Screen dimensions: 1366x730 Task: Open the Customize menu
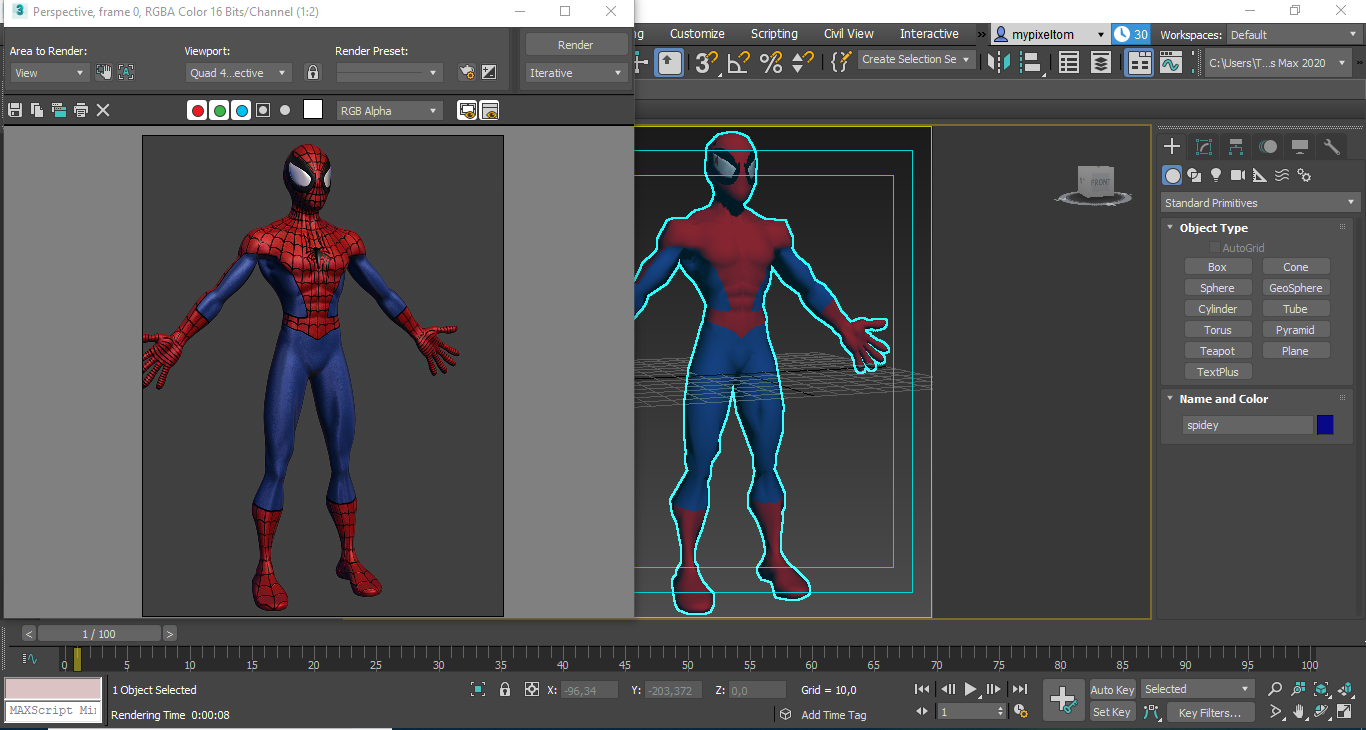697,34
